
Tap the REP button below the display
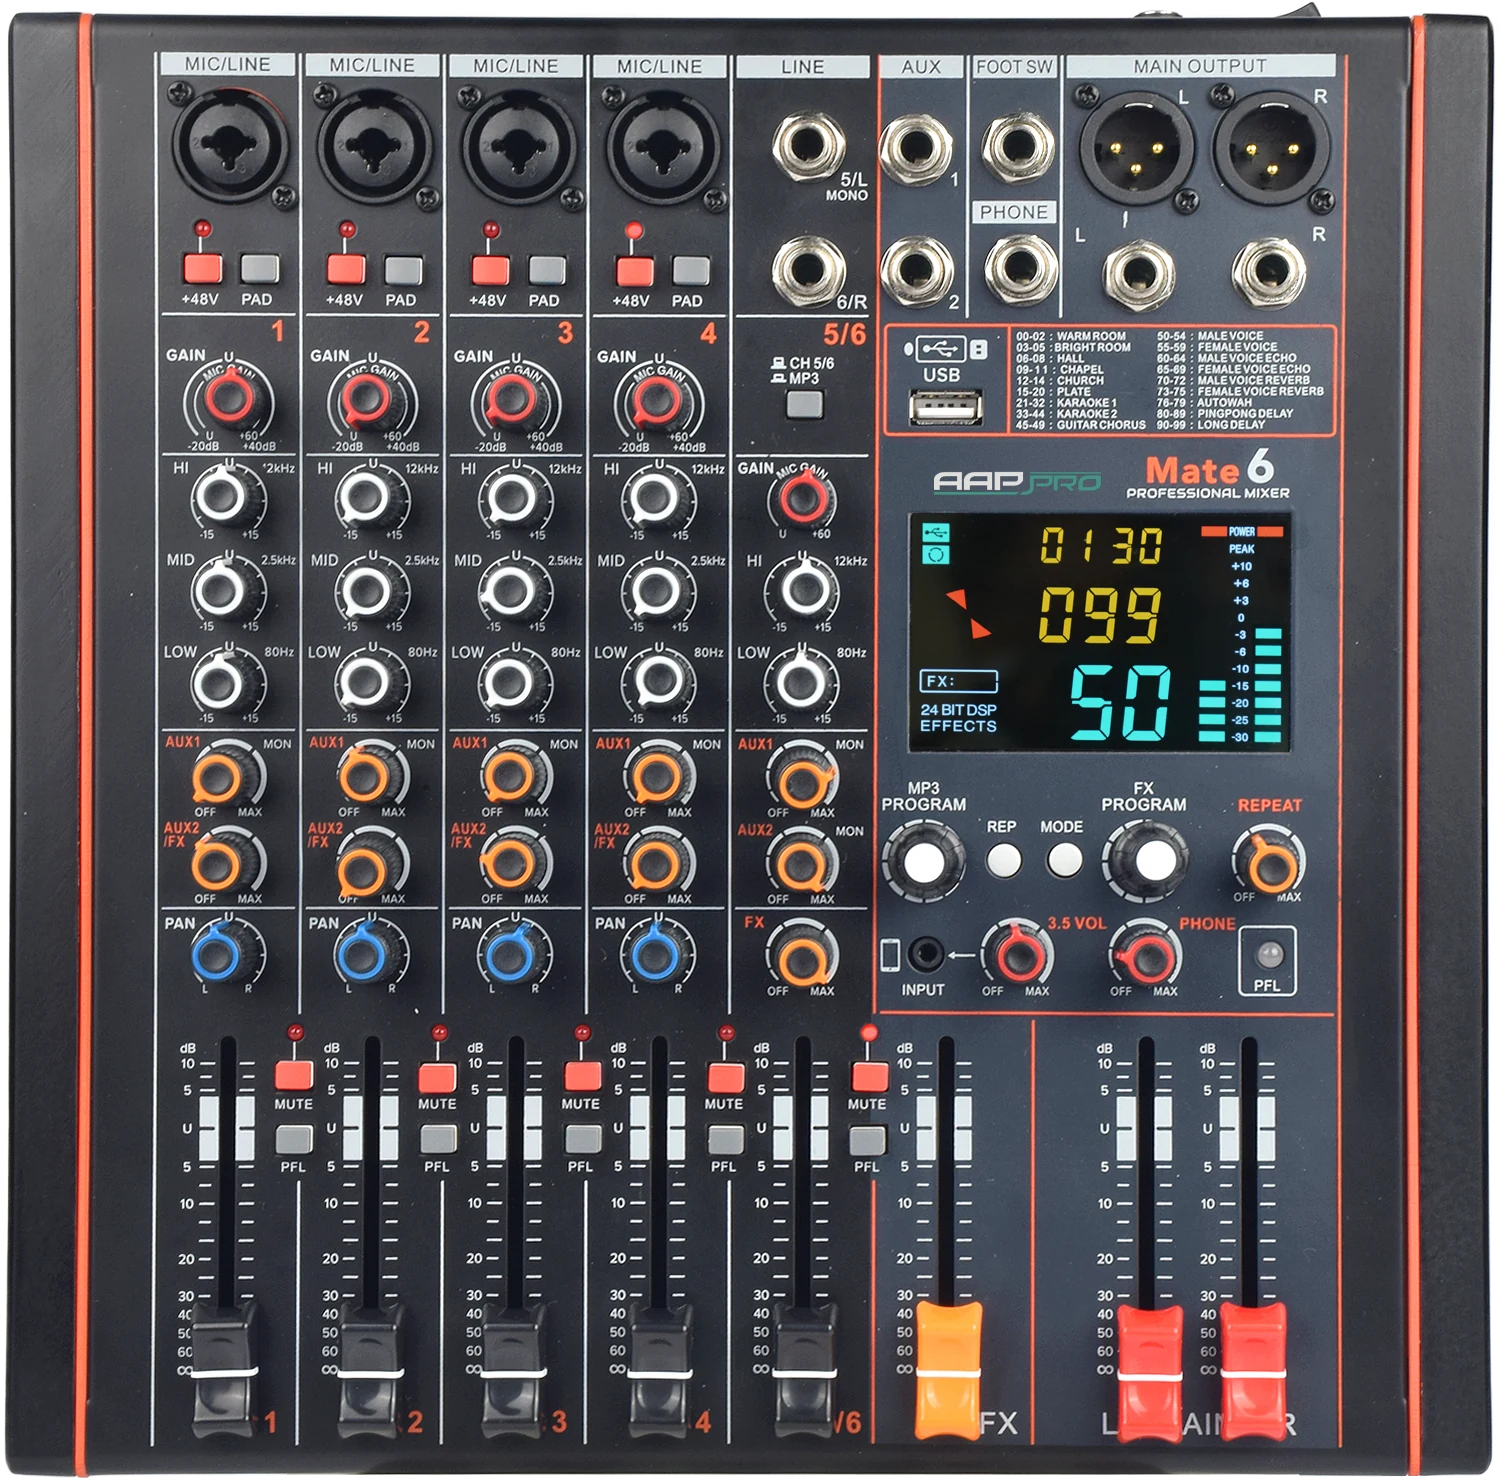point(1003,860)
